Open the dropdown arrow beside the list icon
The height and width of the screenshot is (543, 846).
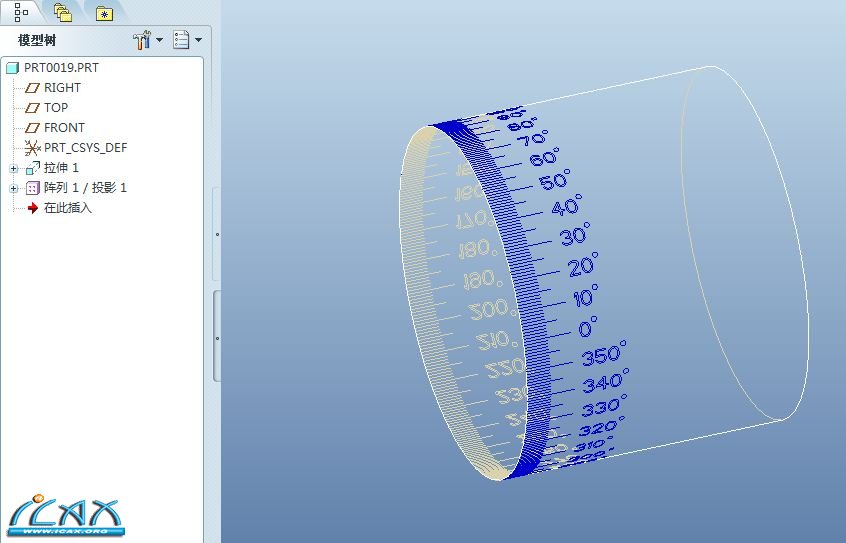198,40
